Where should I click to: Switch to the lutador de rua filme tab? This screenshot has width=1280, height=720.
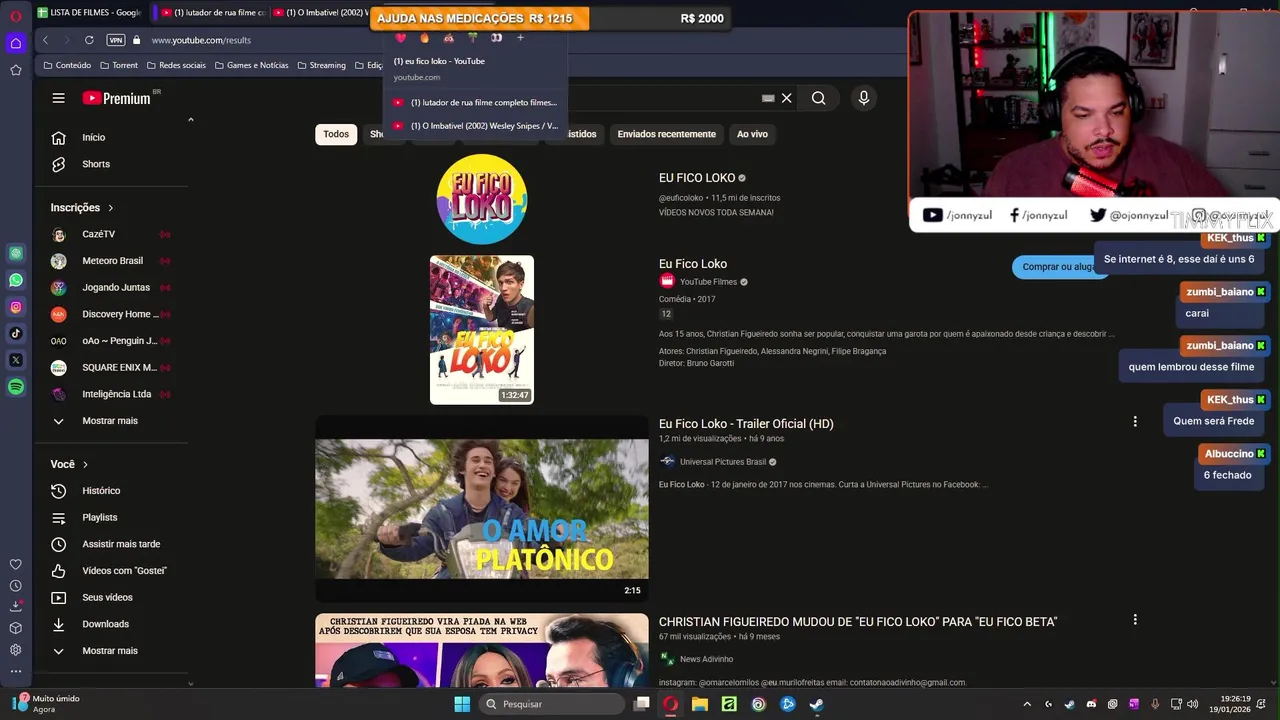click(213, 13)
